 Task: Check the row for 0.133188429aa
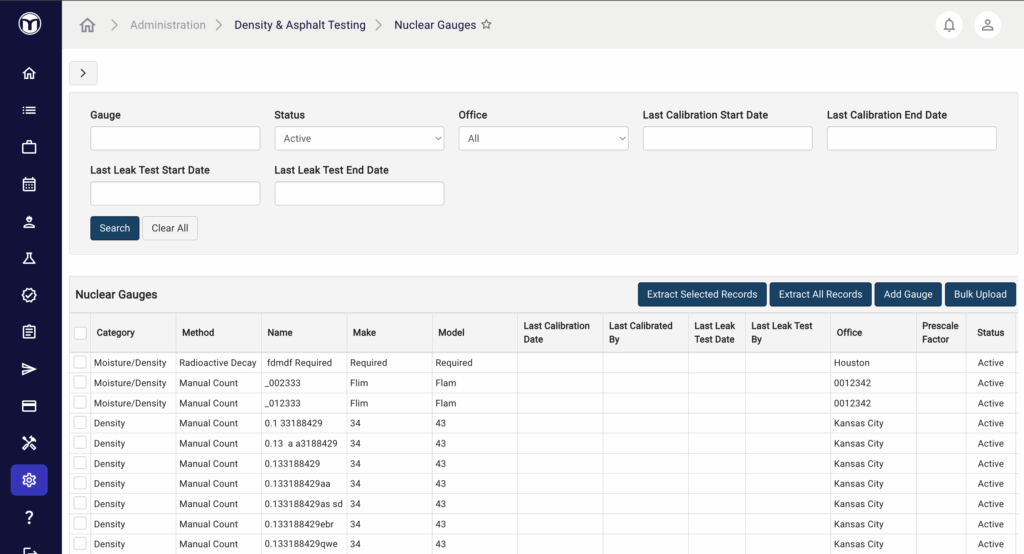click(80, 483)
